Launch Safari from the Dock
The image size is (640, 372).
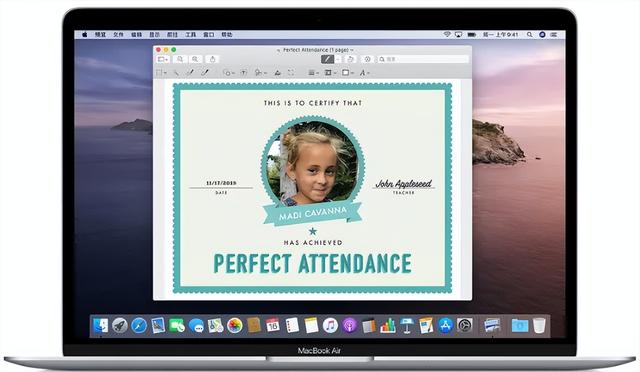tap(139, 325)
